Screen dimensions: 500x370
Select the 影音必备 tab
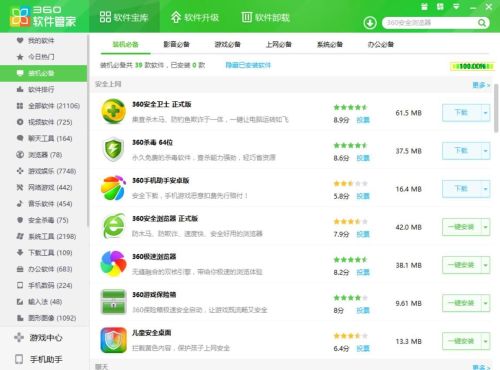point(177,44)
